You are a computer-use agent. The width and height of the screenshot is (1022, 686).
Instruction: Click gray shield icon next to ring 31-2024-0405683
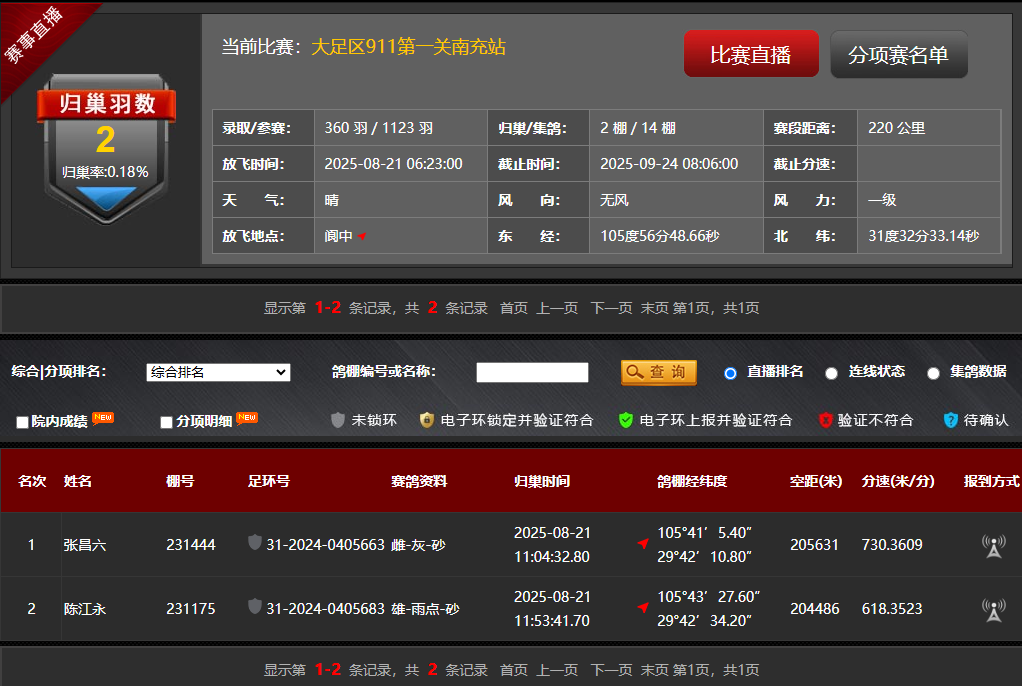(255, 607)
